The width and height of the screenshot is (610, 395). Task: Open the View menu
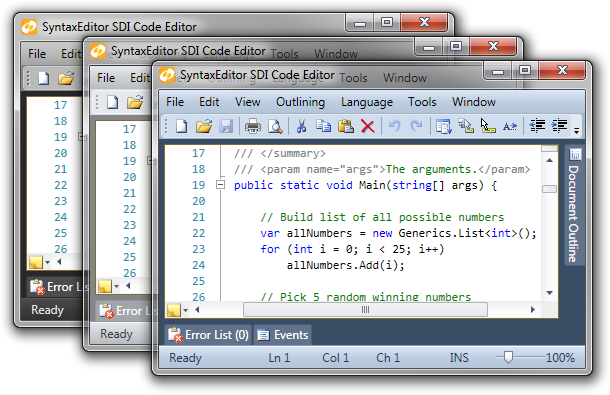tap(247, 102)
